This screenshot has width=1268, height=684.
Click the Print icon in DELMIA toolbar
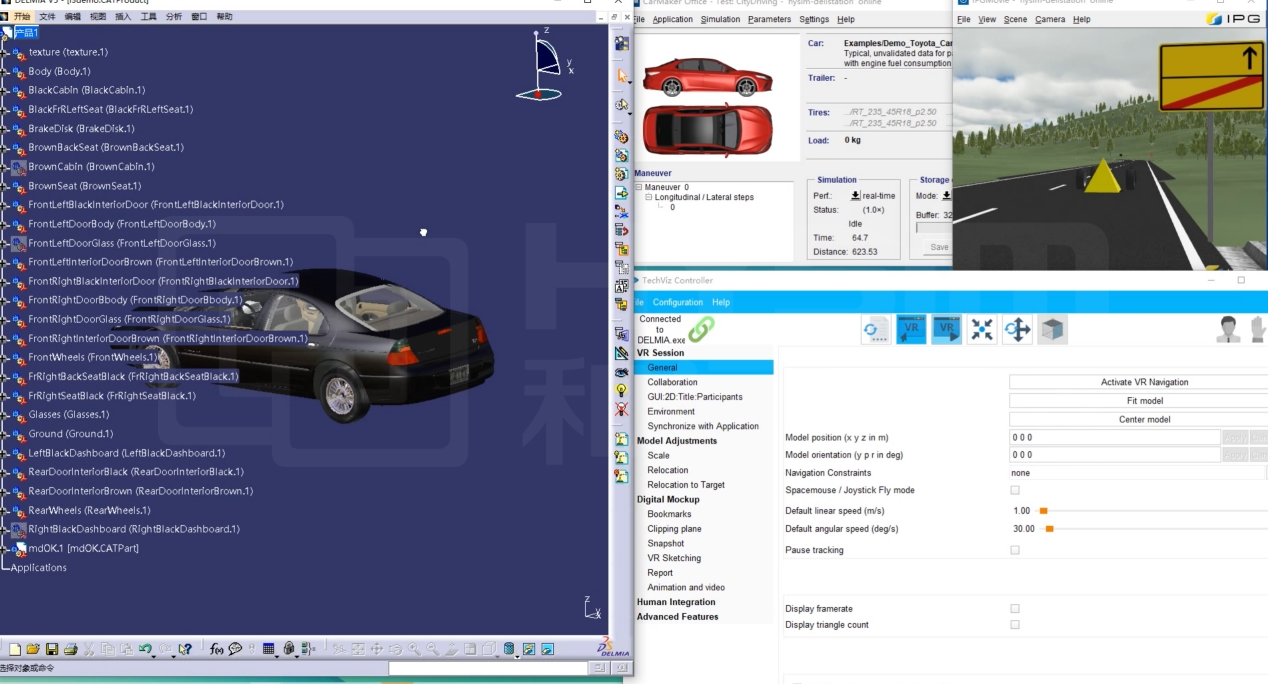coord(70,649)
